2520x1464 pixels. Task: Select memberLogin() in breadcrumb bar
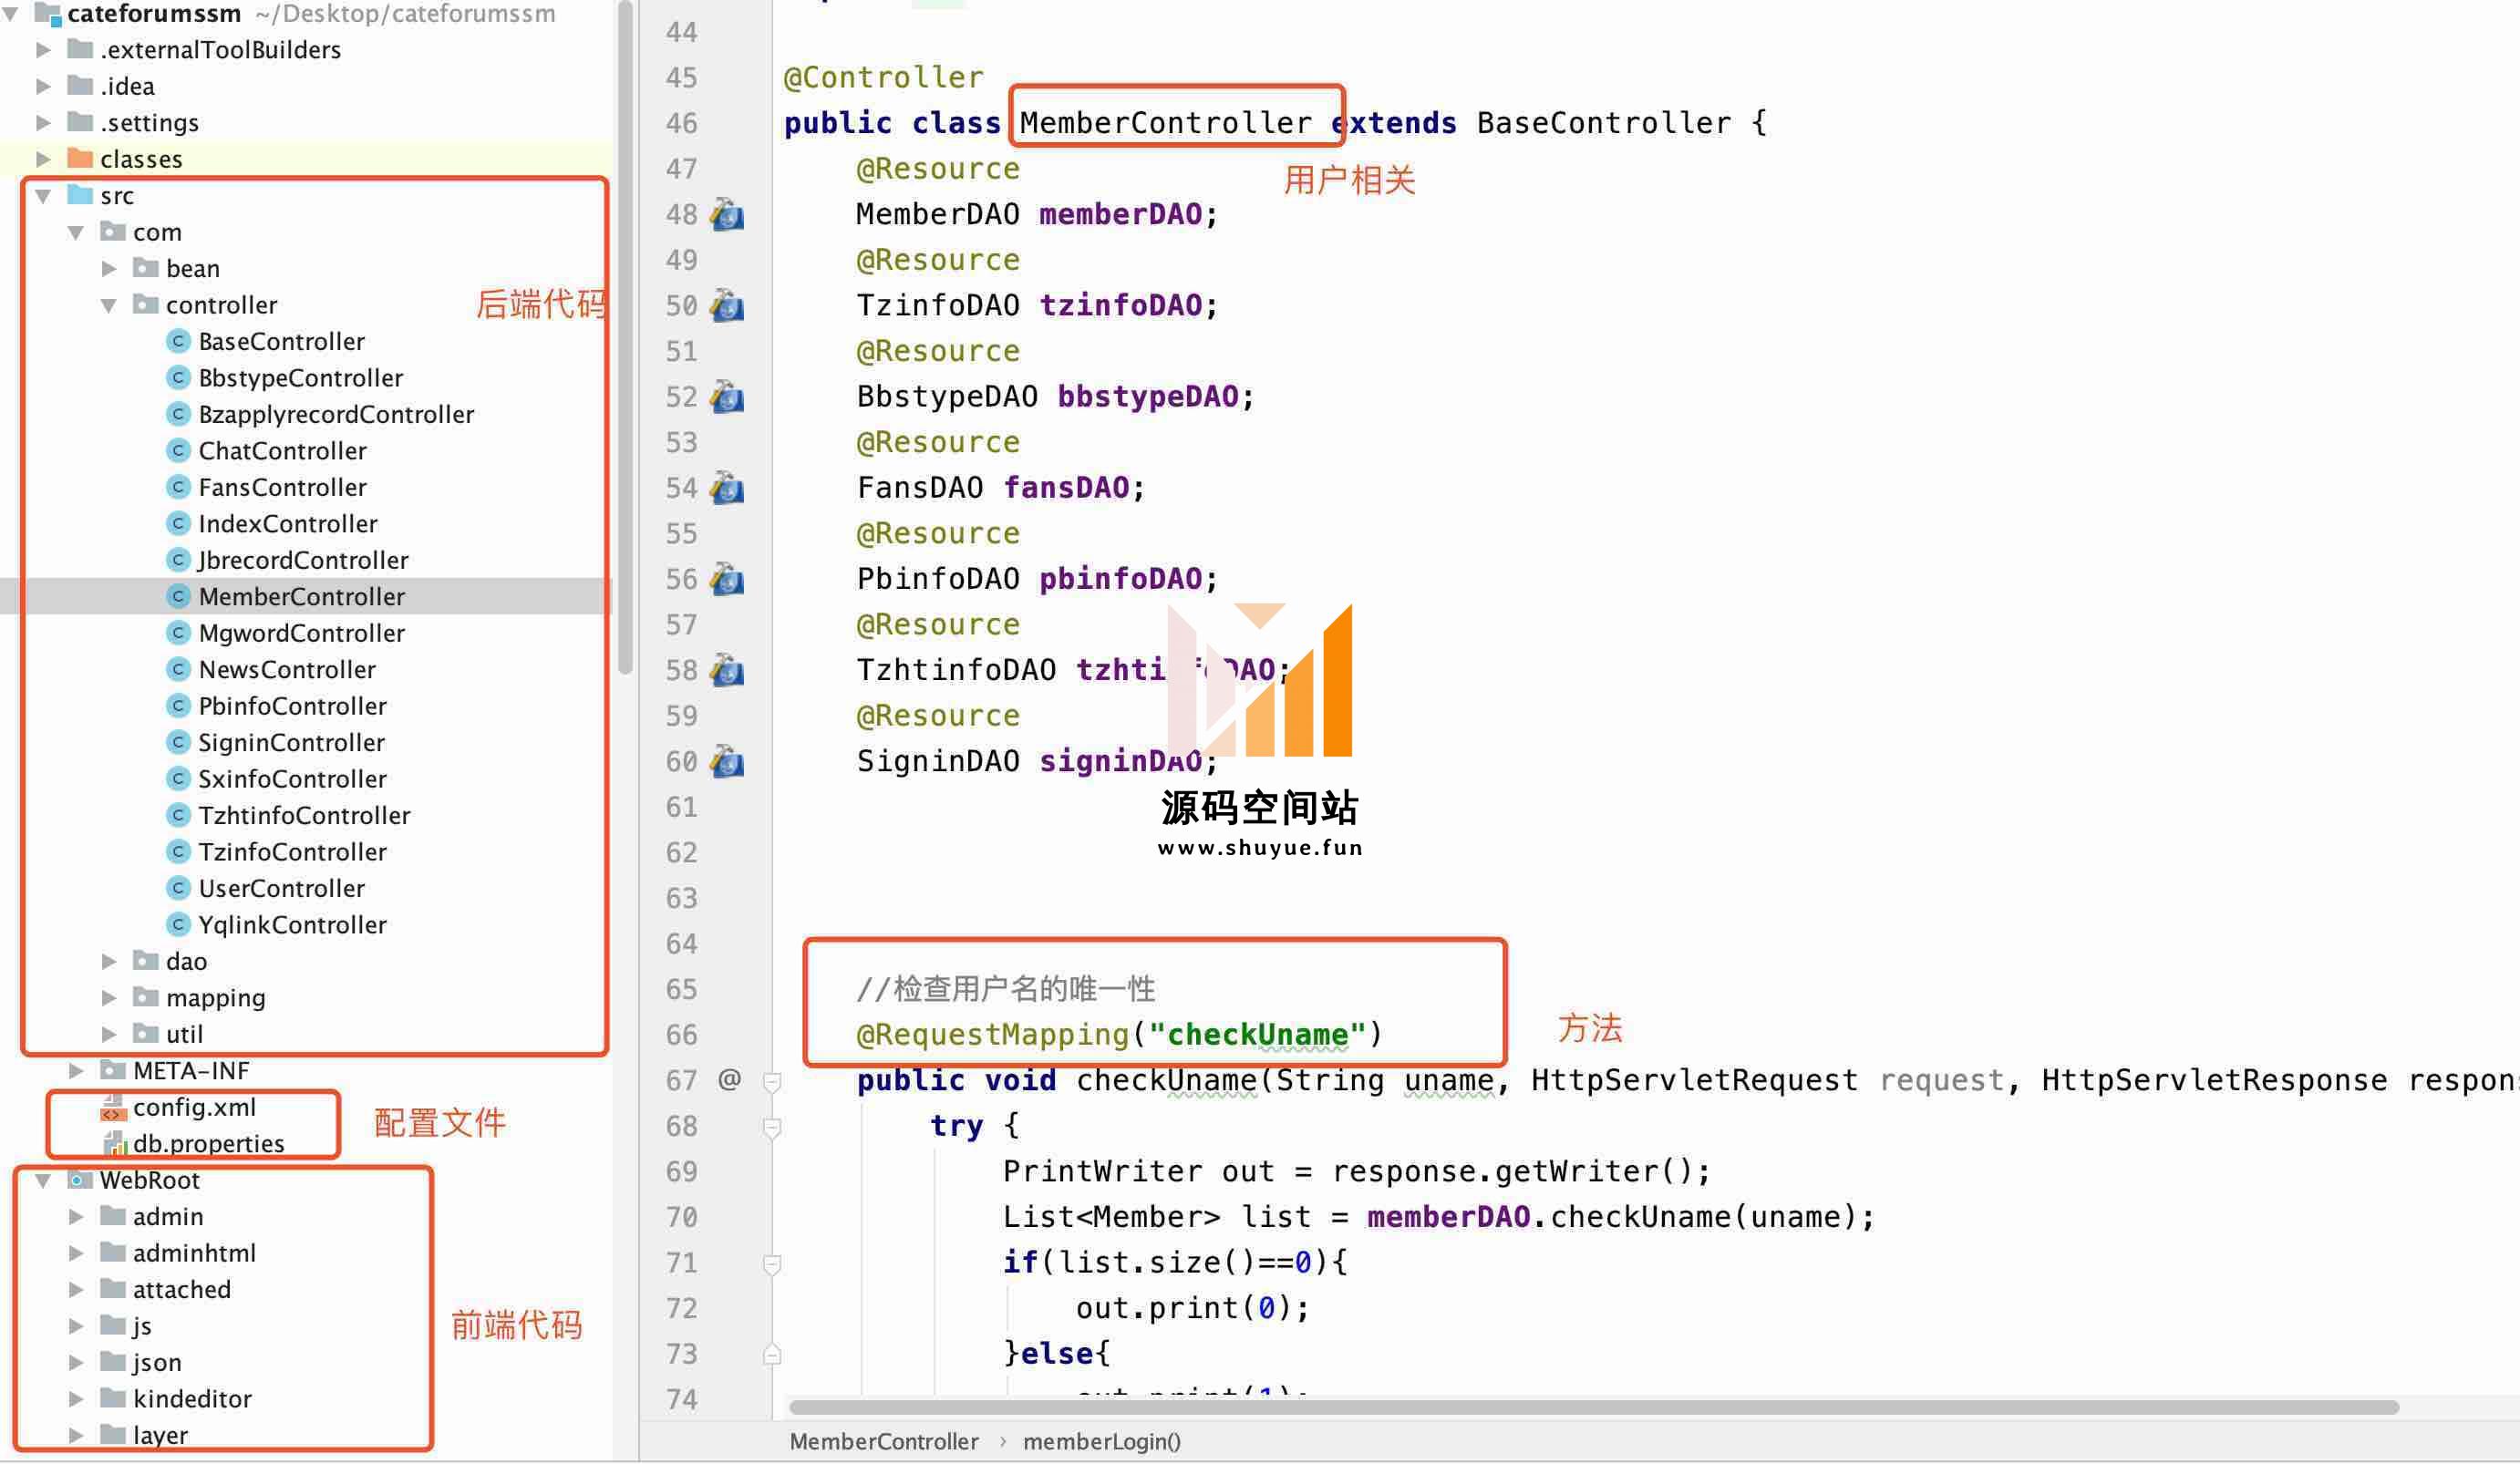(1102, 1441)
